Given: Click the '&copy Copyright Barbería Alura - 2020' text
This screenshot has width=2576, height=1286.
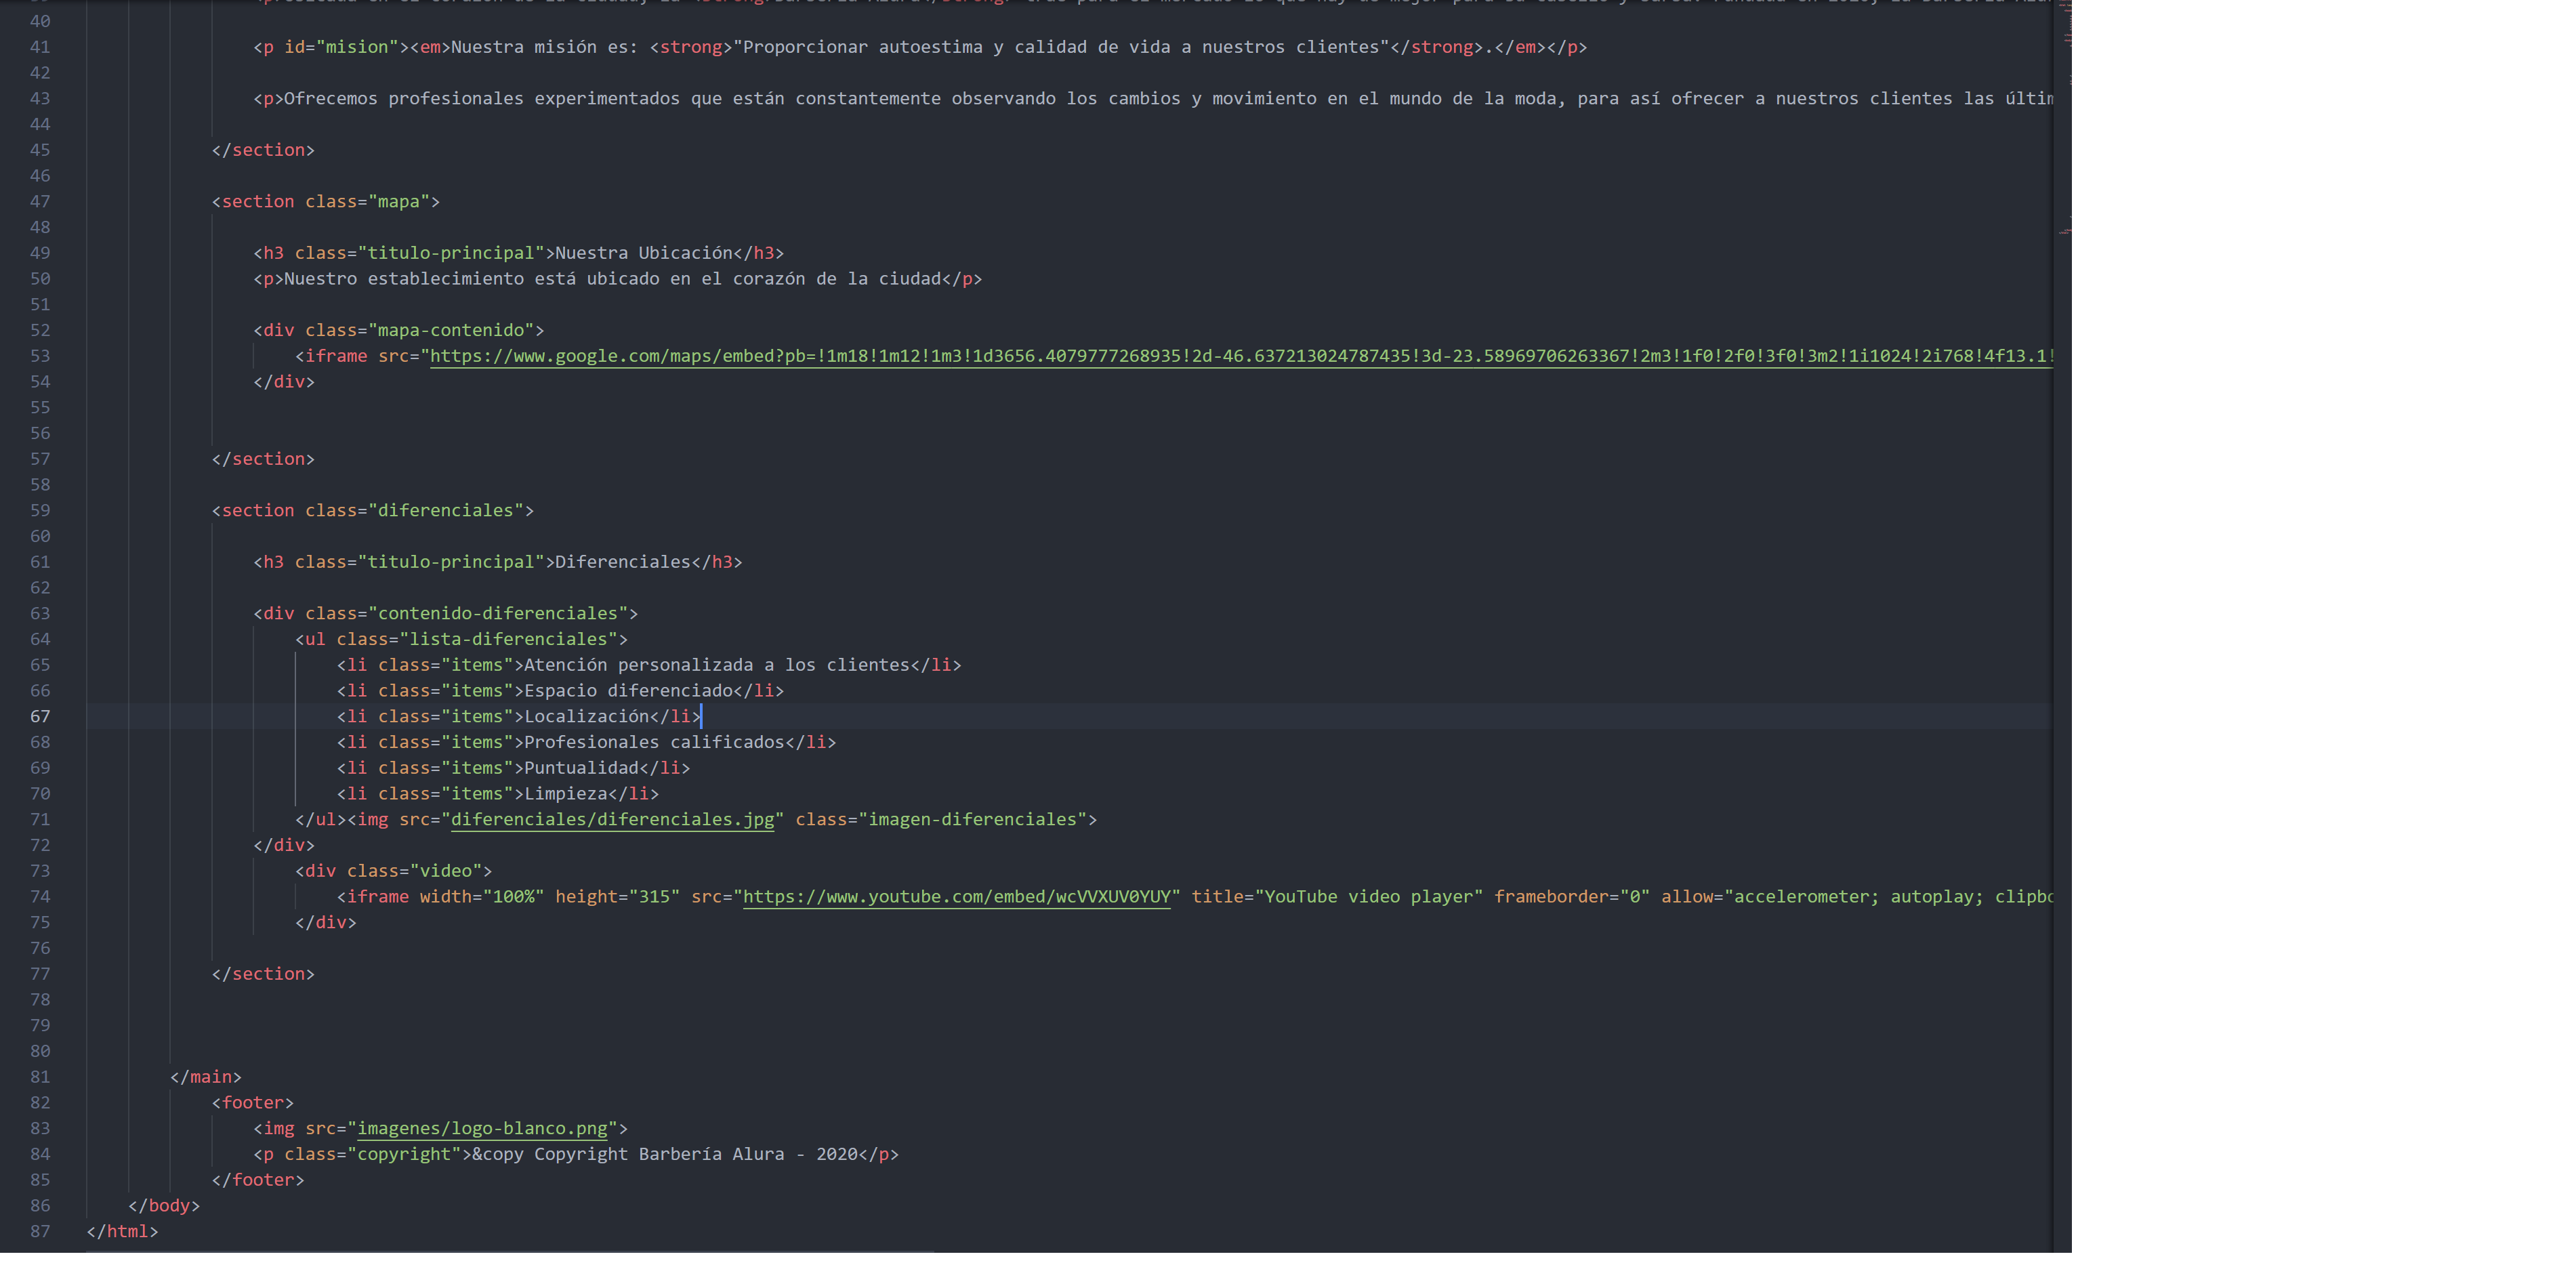Looking at the screenshot, I should pyautogui.click(x=665, y=1154).
